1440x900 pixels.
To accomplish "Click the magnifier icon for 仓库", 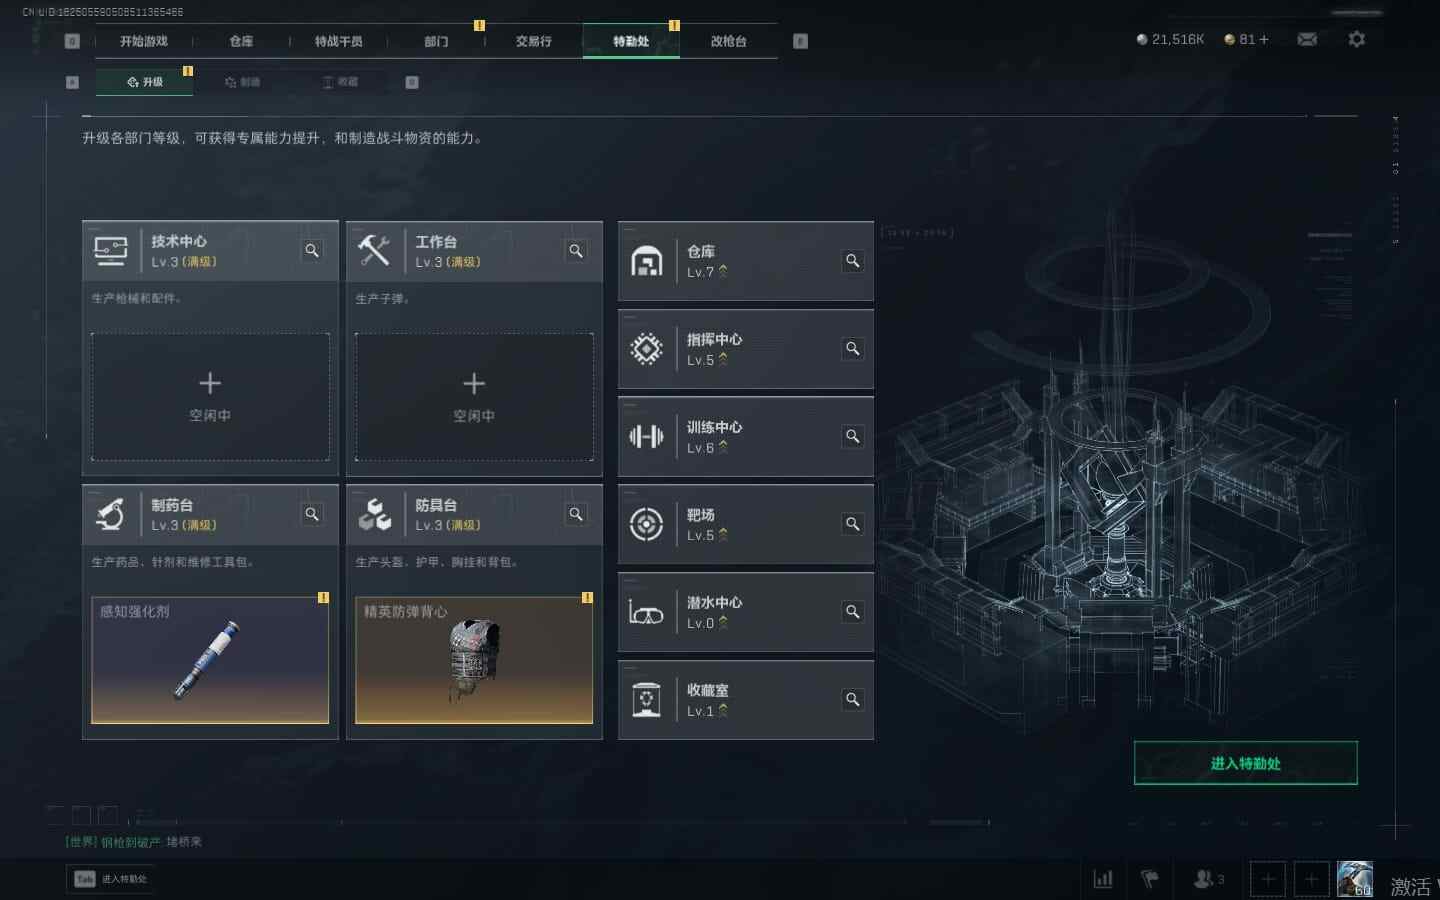I will click(x=852, y=261).
